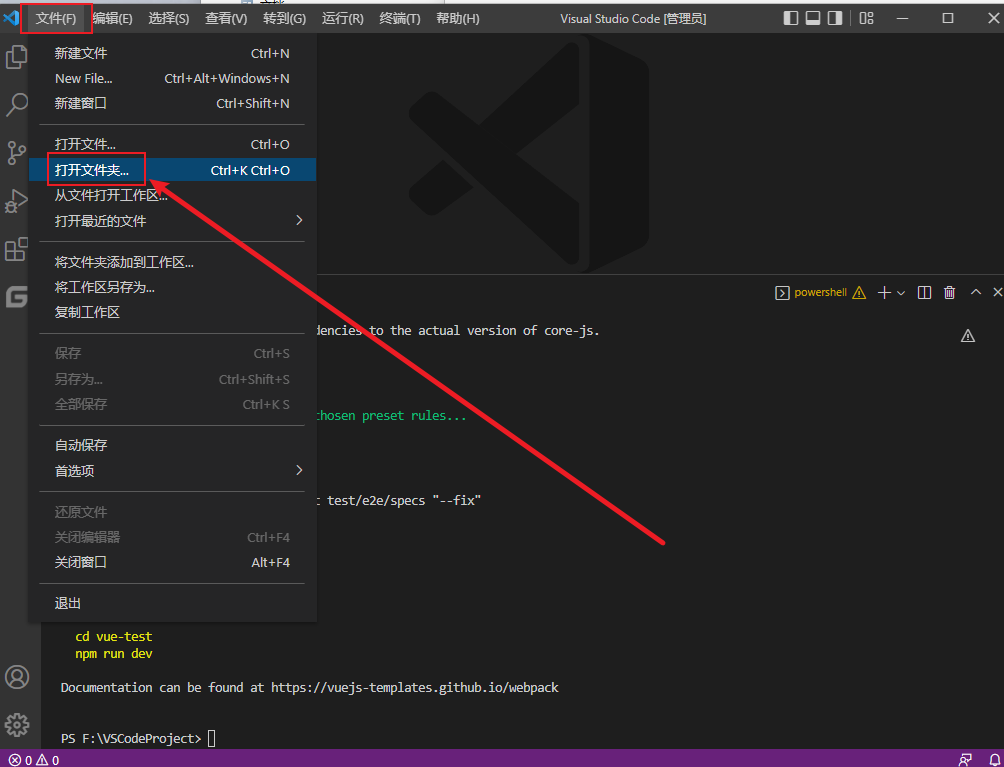Choose 将文件夹添加到工作区... entry
Screen dimensions: 1004x767
pos(172,262)
